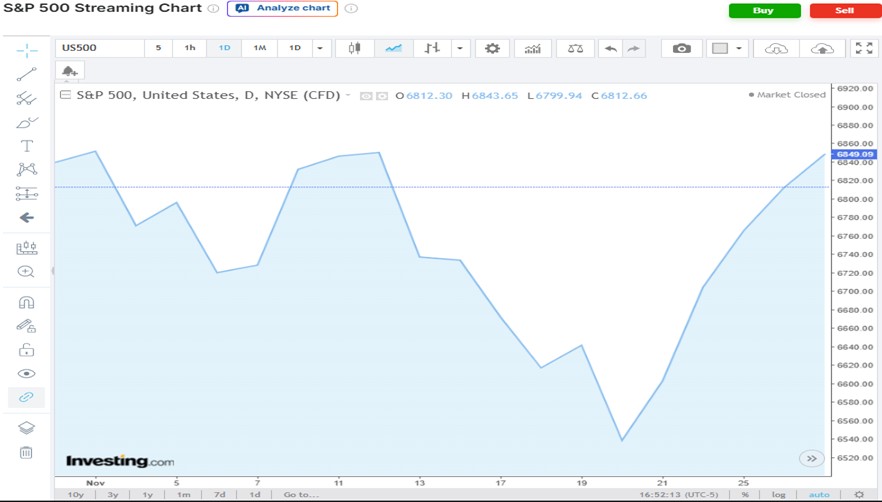Select the 3y date range
The width and height of the screenshot is (882, 502).
[x=112, y=495]
